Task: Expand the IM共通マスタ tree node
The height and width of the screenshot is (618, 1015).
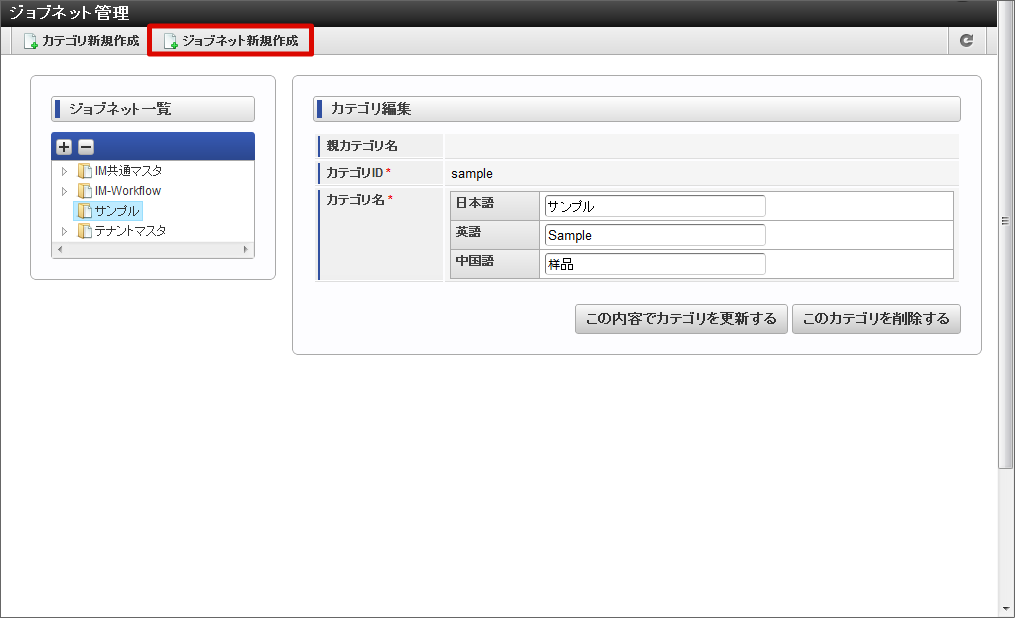Action: pyautogui.click(x=64, y=171)
